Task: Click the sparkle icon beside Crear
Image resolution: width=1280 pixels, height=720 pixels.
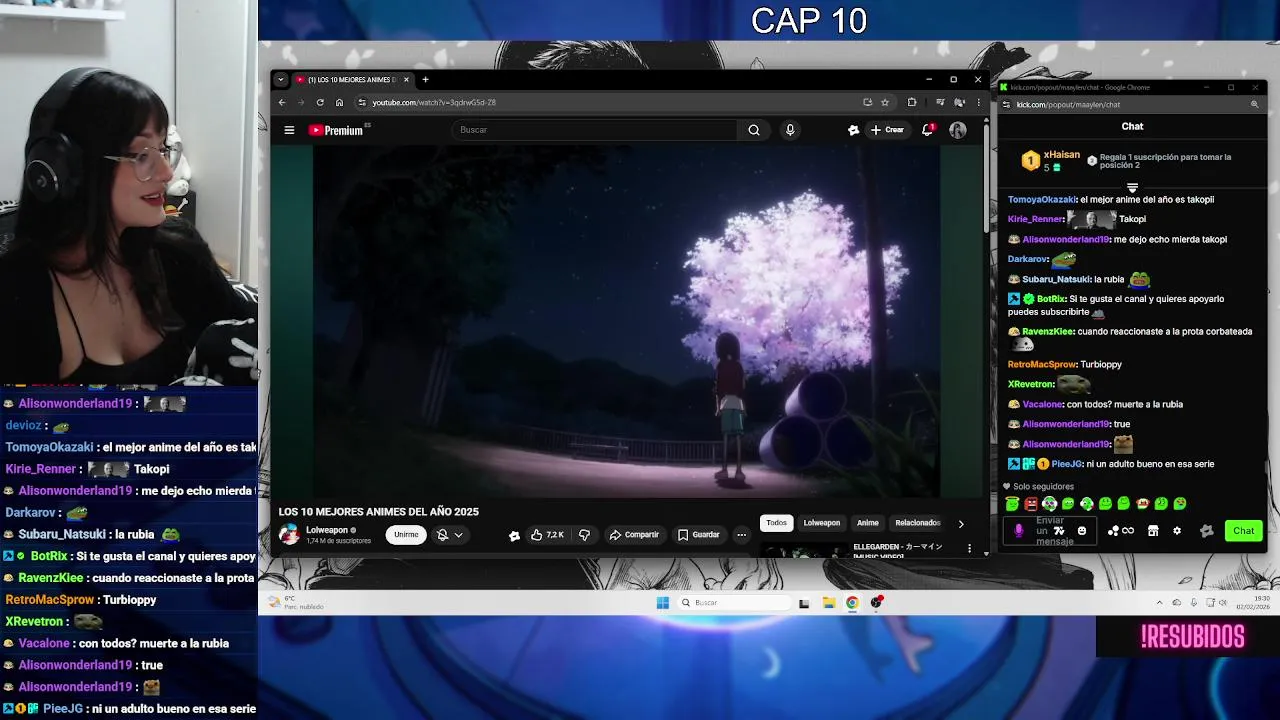Action: [853, 130]
